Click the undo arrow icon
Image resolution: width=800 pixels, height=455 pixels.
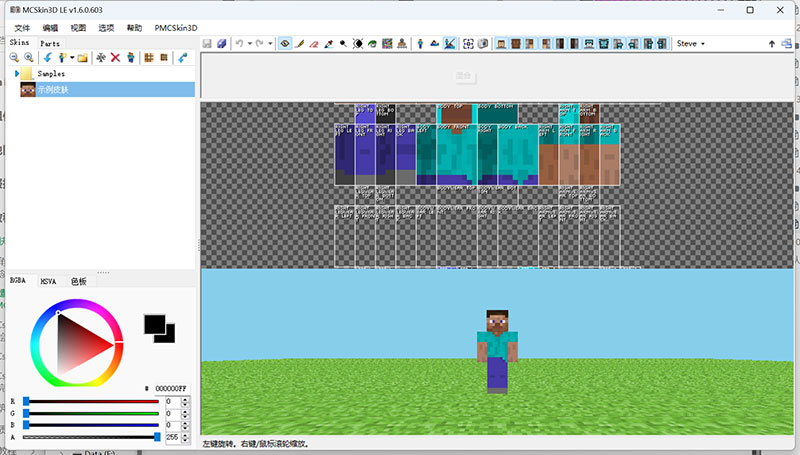[x=241, y=44]
